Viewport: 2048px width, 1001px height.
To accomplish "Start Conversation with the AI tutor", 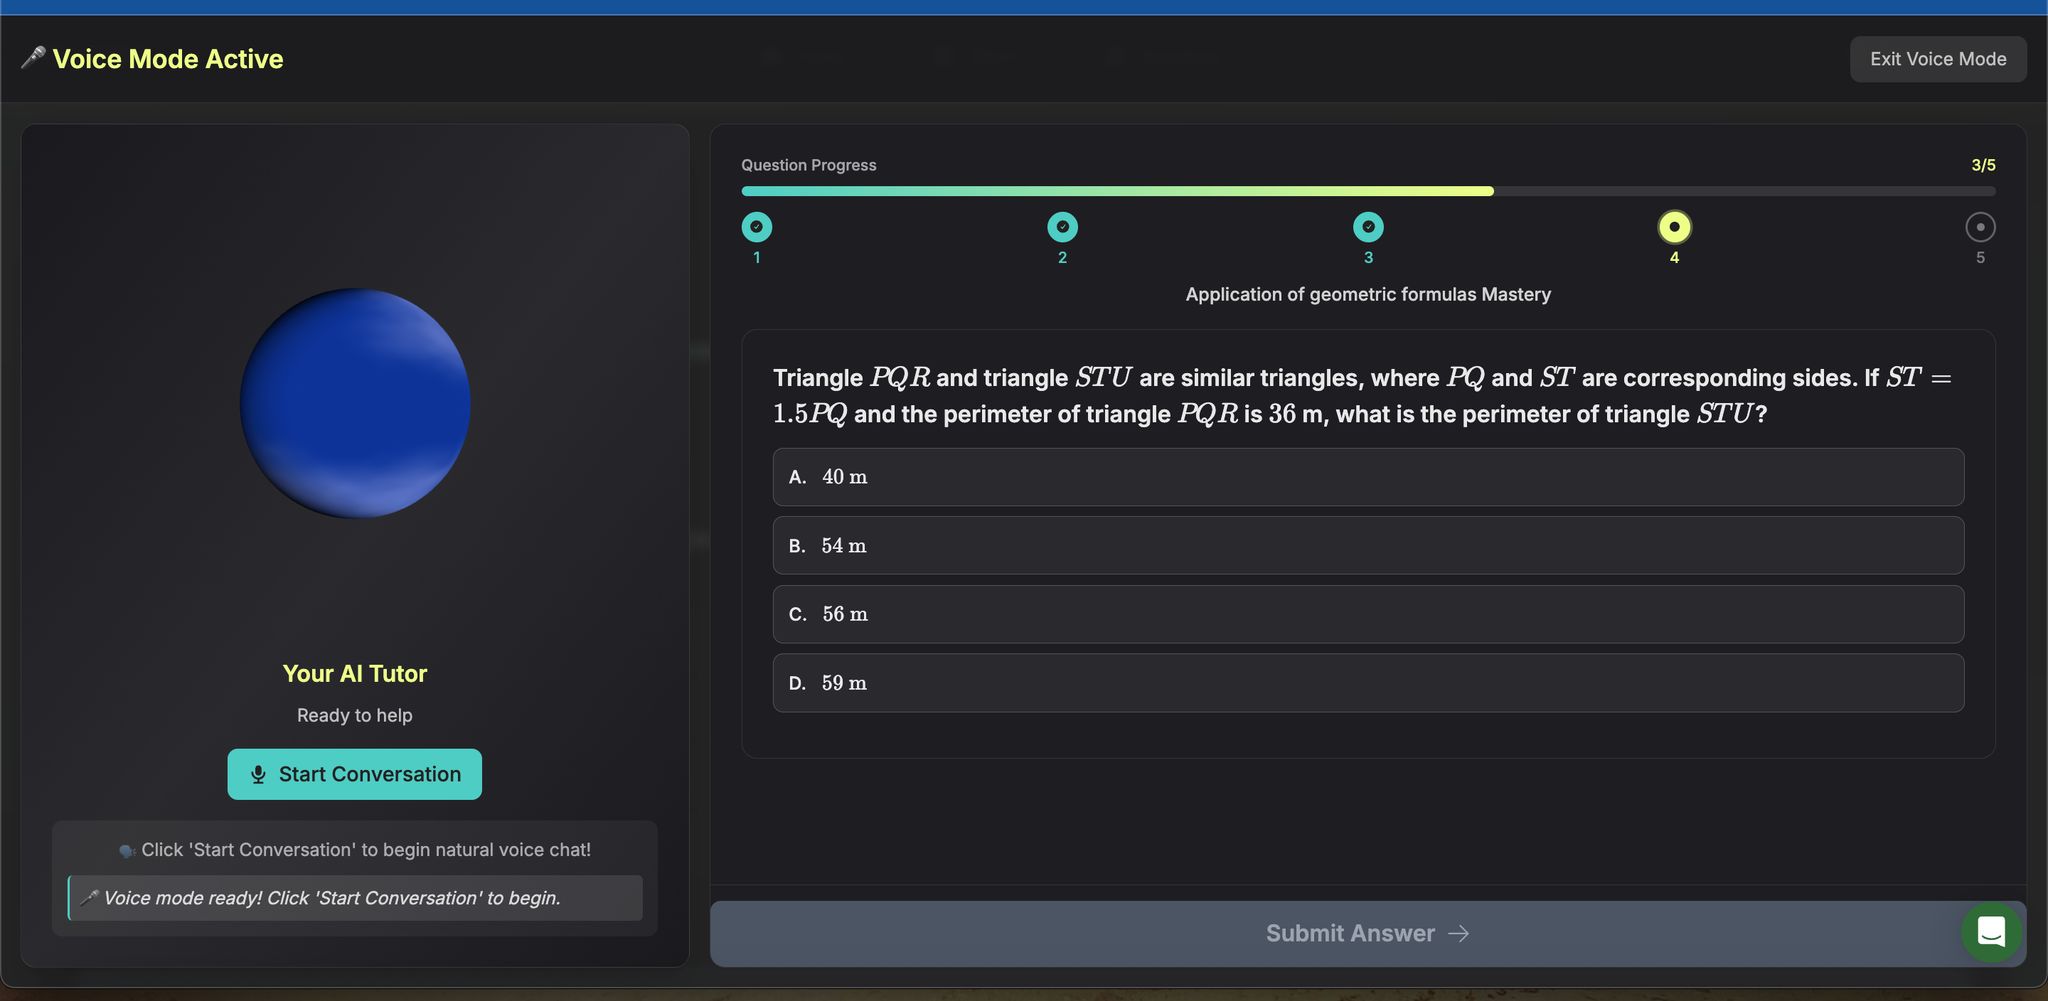I will click(355, 775).
